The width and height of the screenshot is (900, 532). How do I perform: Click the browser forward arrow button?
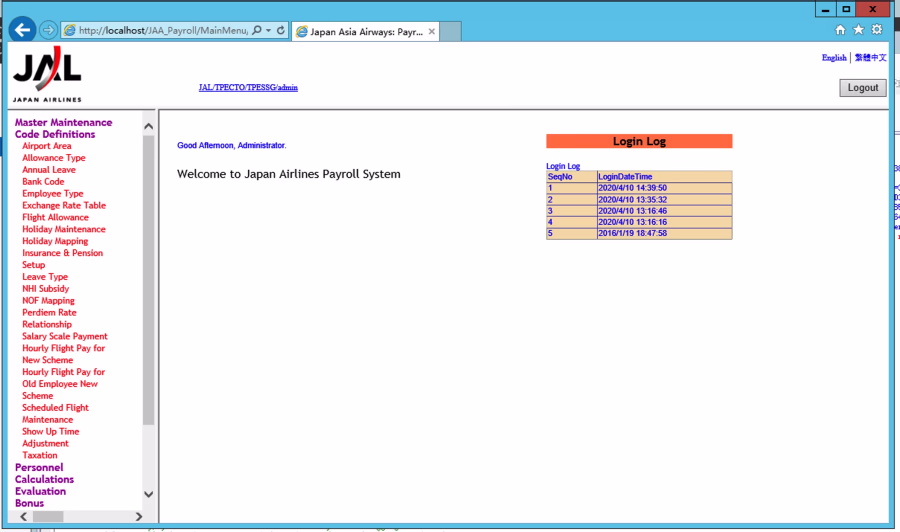(48, 30)
